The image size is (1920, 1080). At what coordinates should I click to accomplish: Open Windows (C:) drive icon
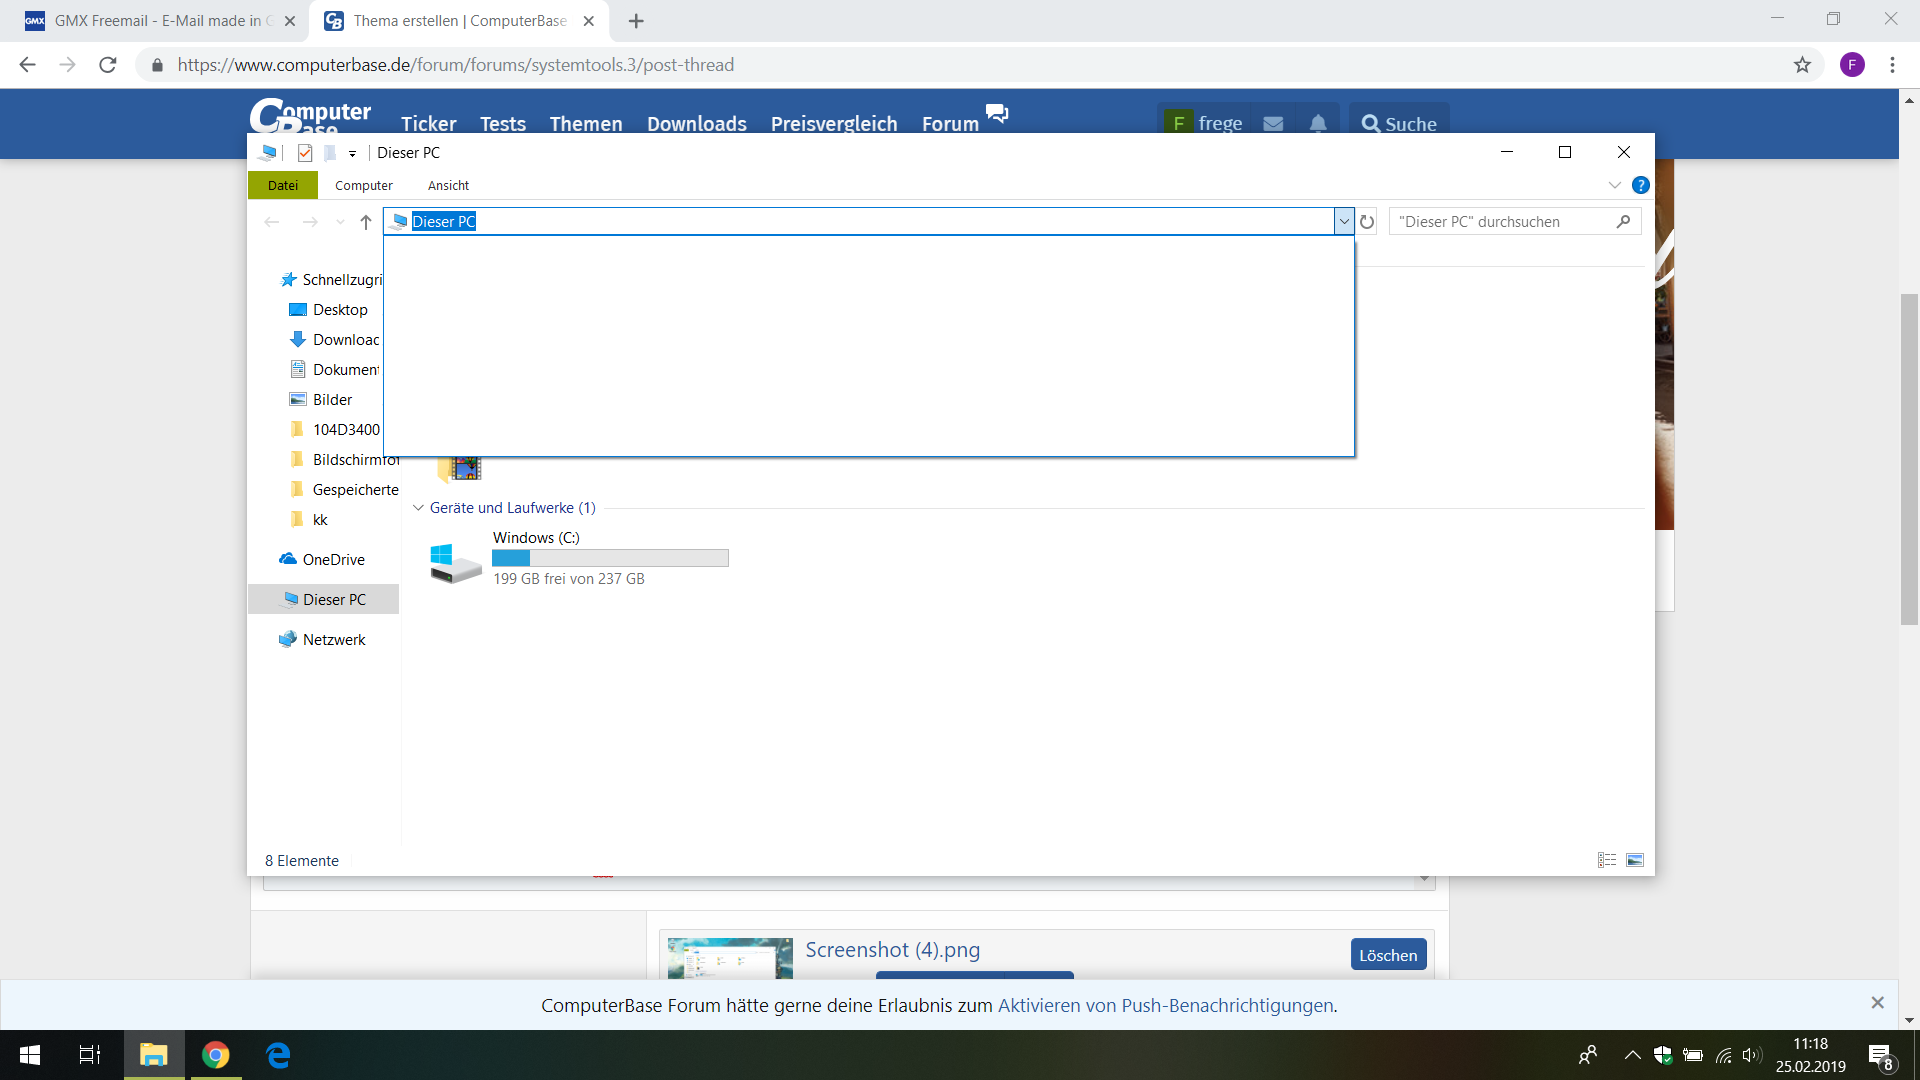455,560
